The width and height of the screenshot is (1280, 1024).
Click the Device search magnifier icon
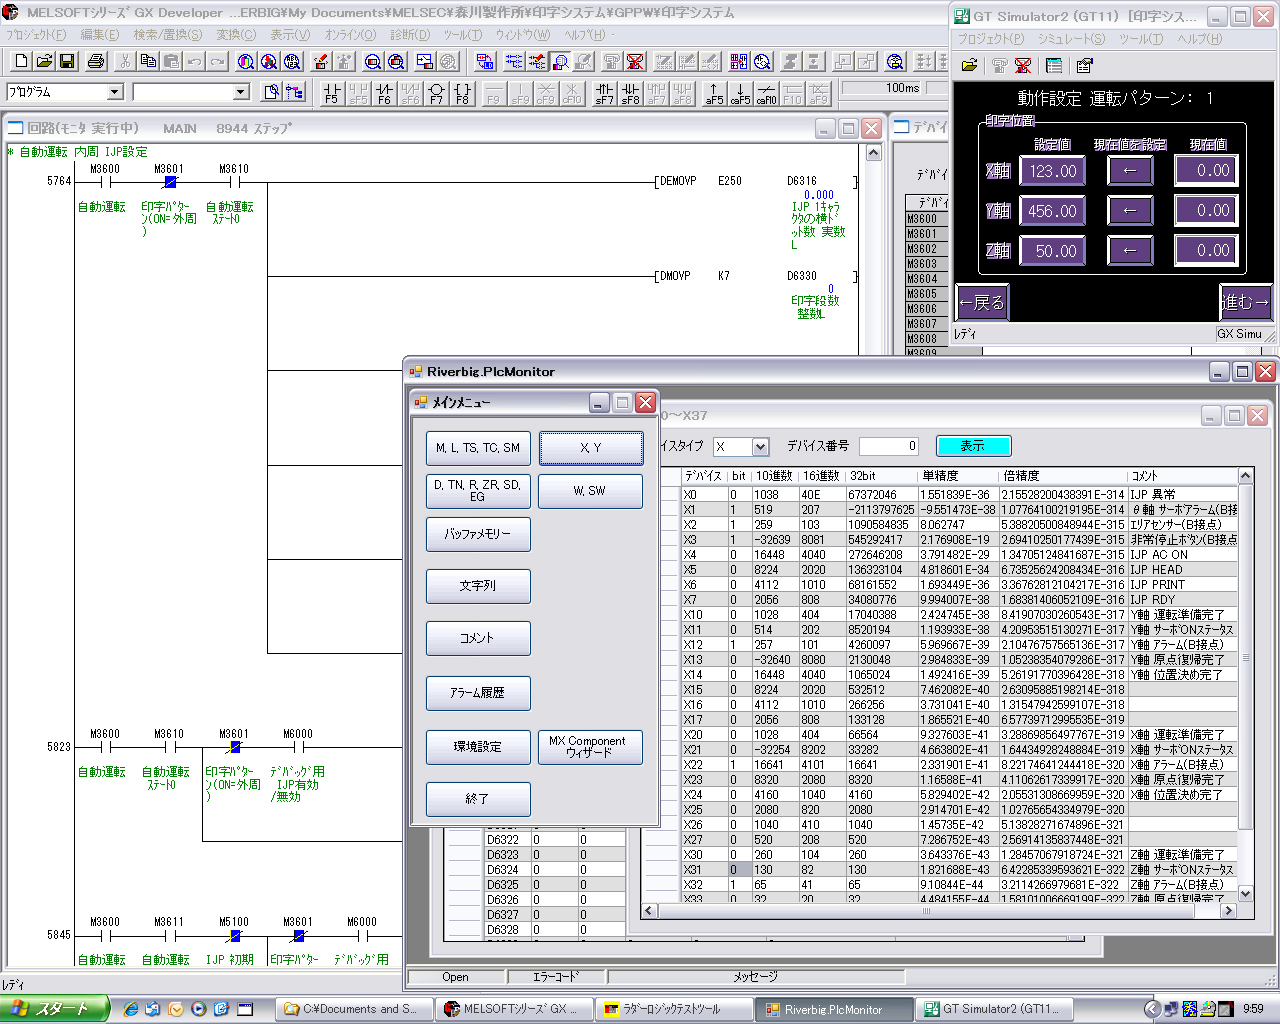pyautogui.click(x=246, y=61)
